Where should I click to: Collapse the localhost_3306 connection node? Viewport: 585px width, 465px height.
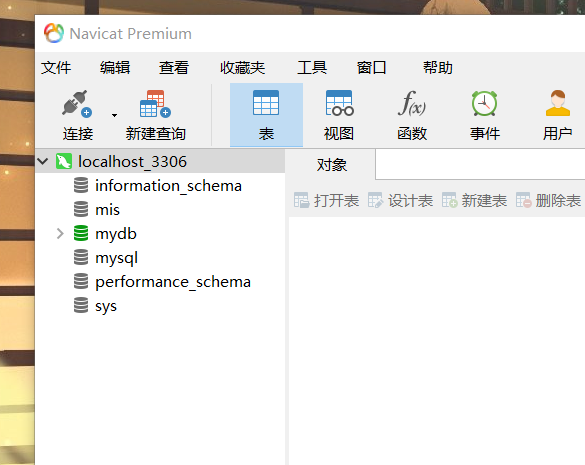pyautogui.click(x=43, y=161)
